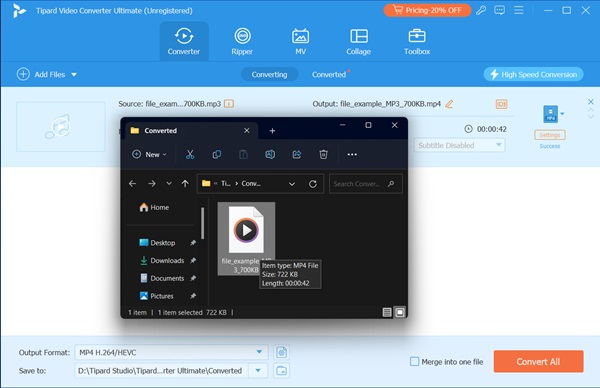600x388 pixels.
Task: Click the navigation pane scrollbar
Action: (202, 223)
